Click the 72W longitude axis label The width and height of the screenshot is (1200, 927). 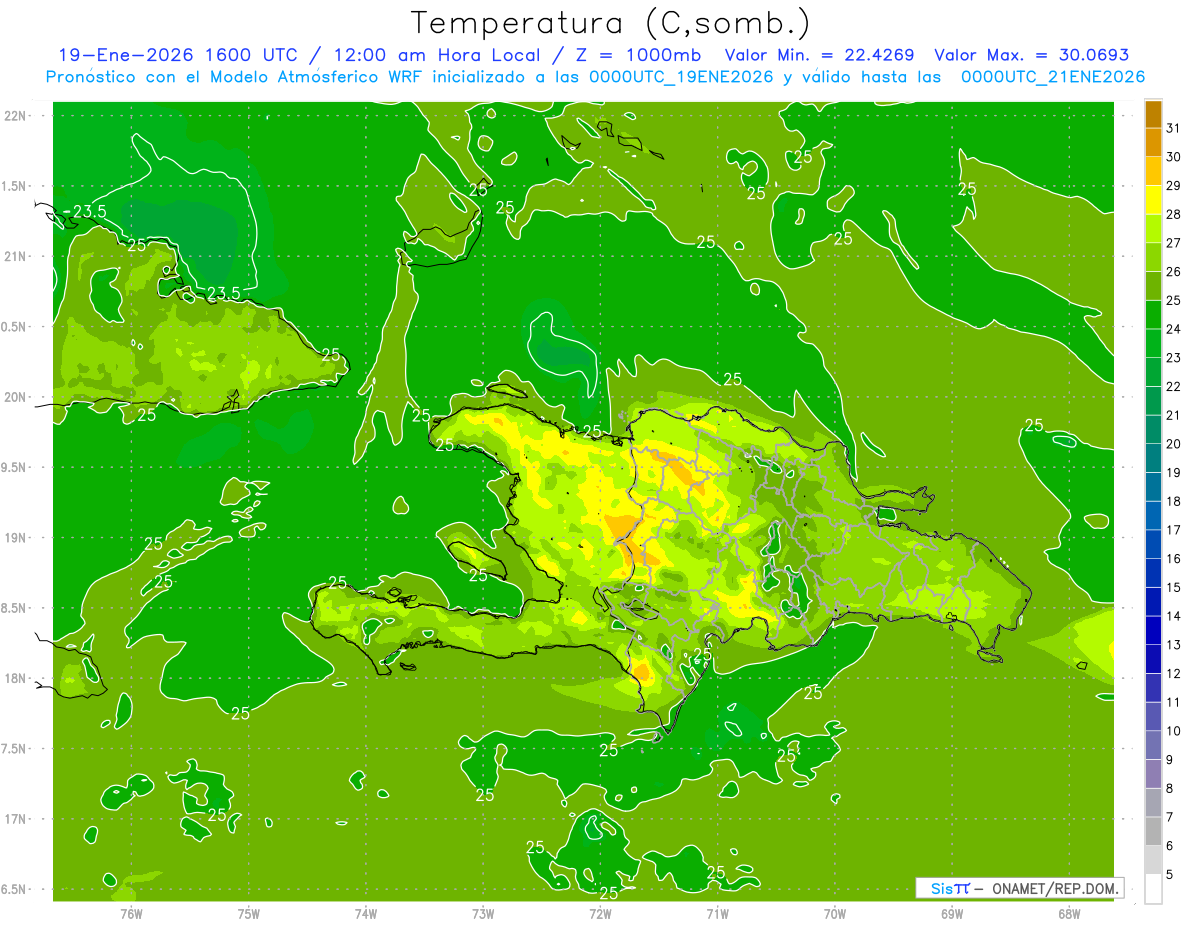click(600, 914)
